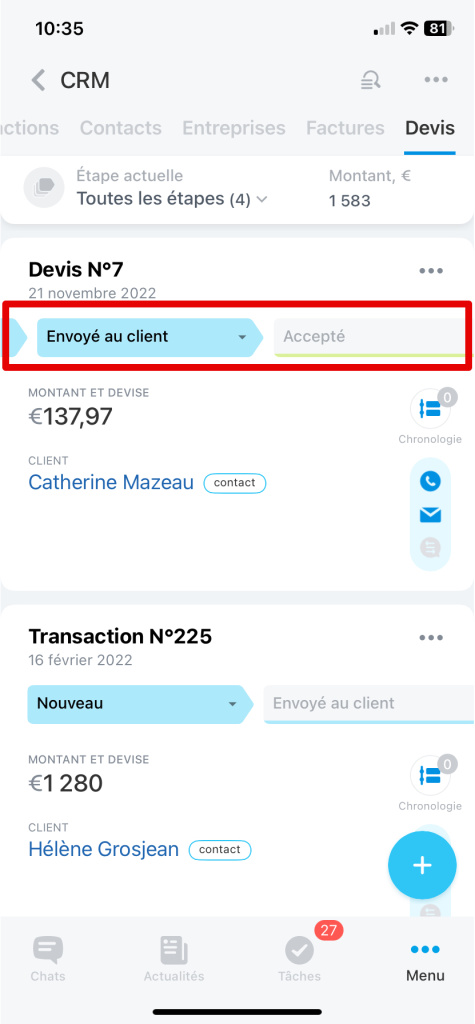Open Chronologie icon for Transaction N°225
The width and height of the screenshot is (475, 1024).
[430, 775]
